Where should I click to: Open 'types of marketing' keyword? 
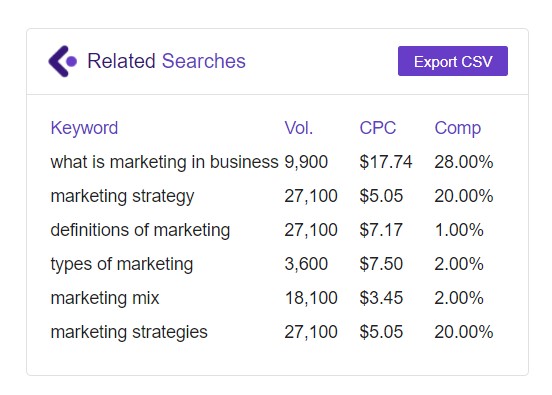pyautogui.click(x=122, y=264)
